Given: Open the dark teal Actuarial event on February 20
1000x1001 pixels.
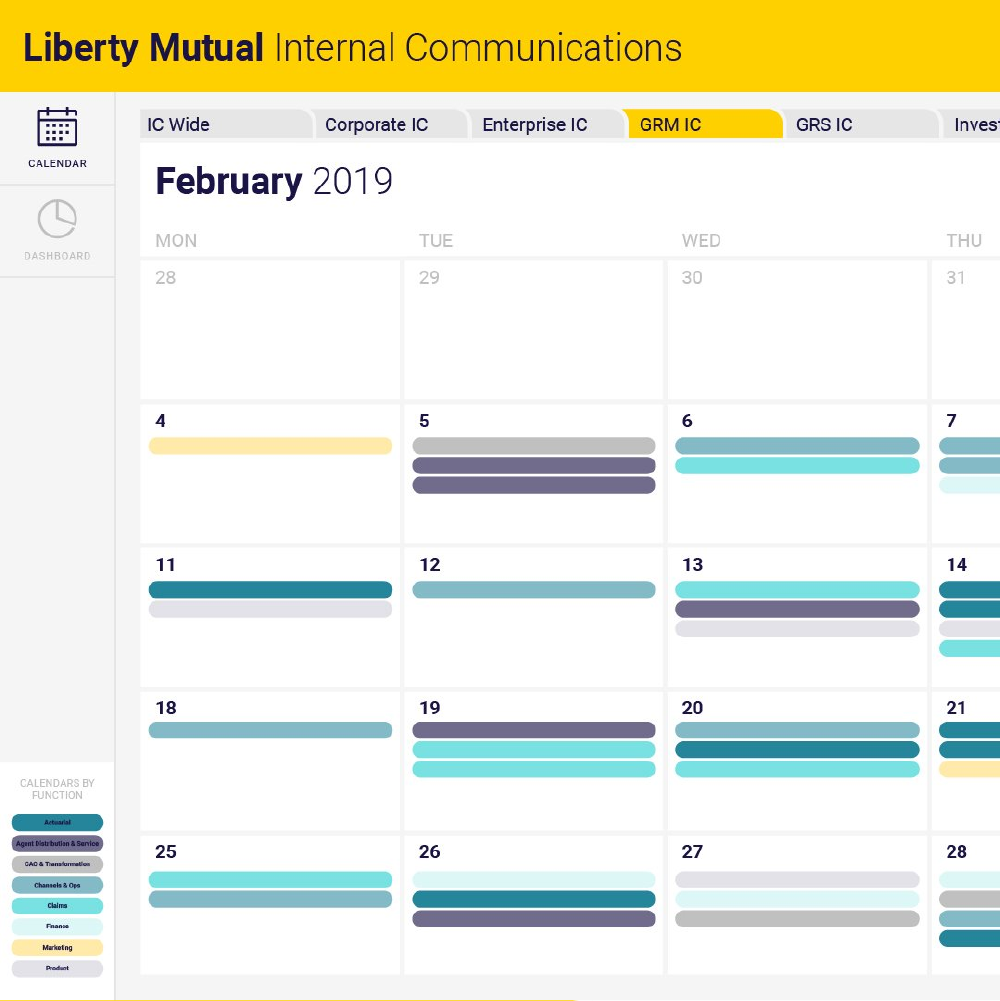Looking at the screenshot, I should point(797,749).
